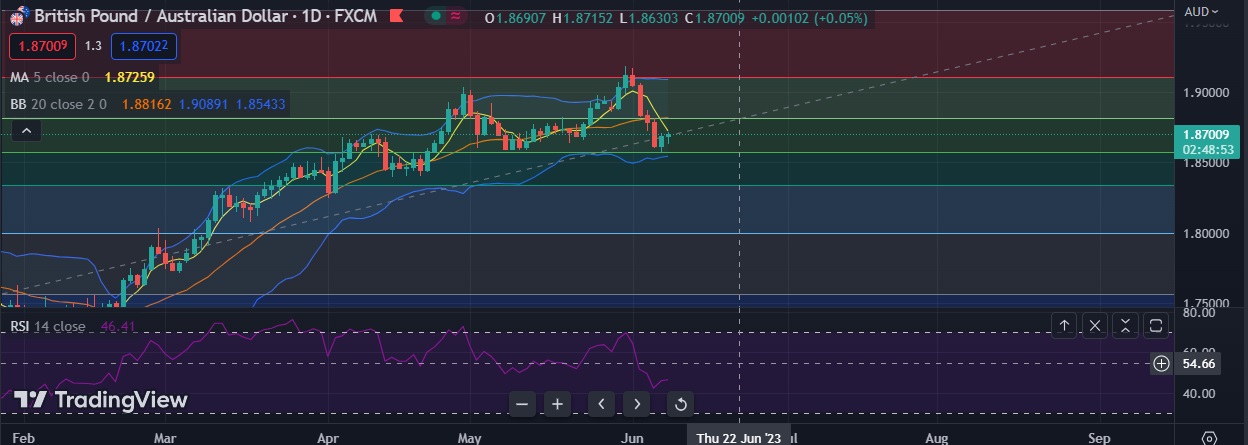Maximize the RSI pane
Viewport: 1248px width, 445px height.
coord(1155,325)
